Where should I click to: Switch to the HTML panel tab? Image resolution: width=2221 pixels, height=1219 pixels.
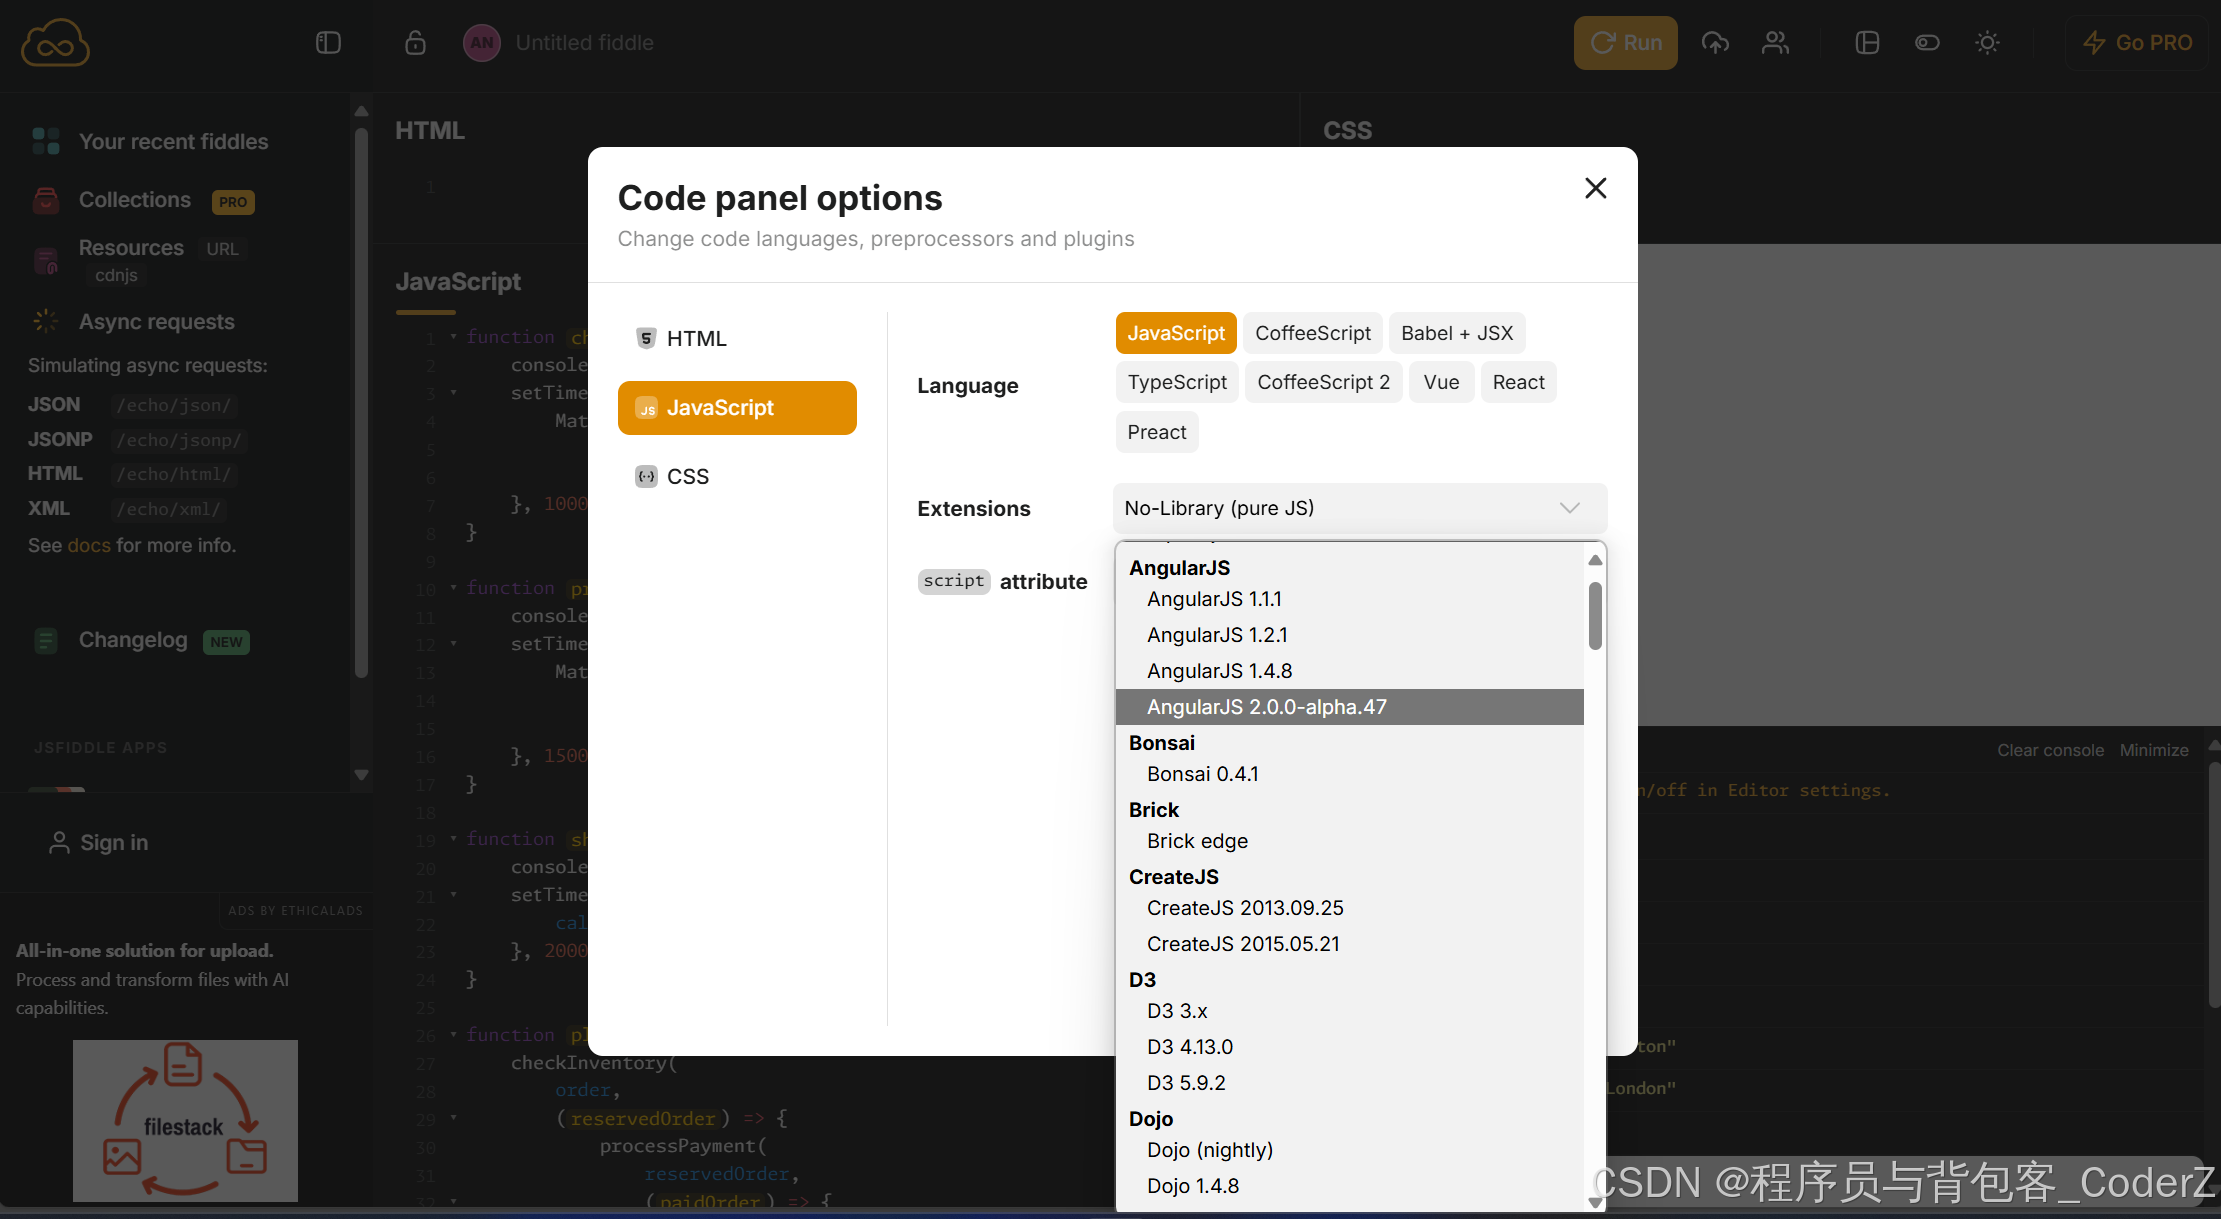tap(696, 339)
